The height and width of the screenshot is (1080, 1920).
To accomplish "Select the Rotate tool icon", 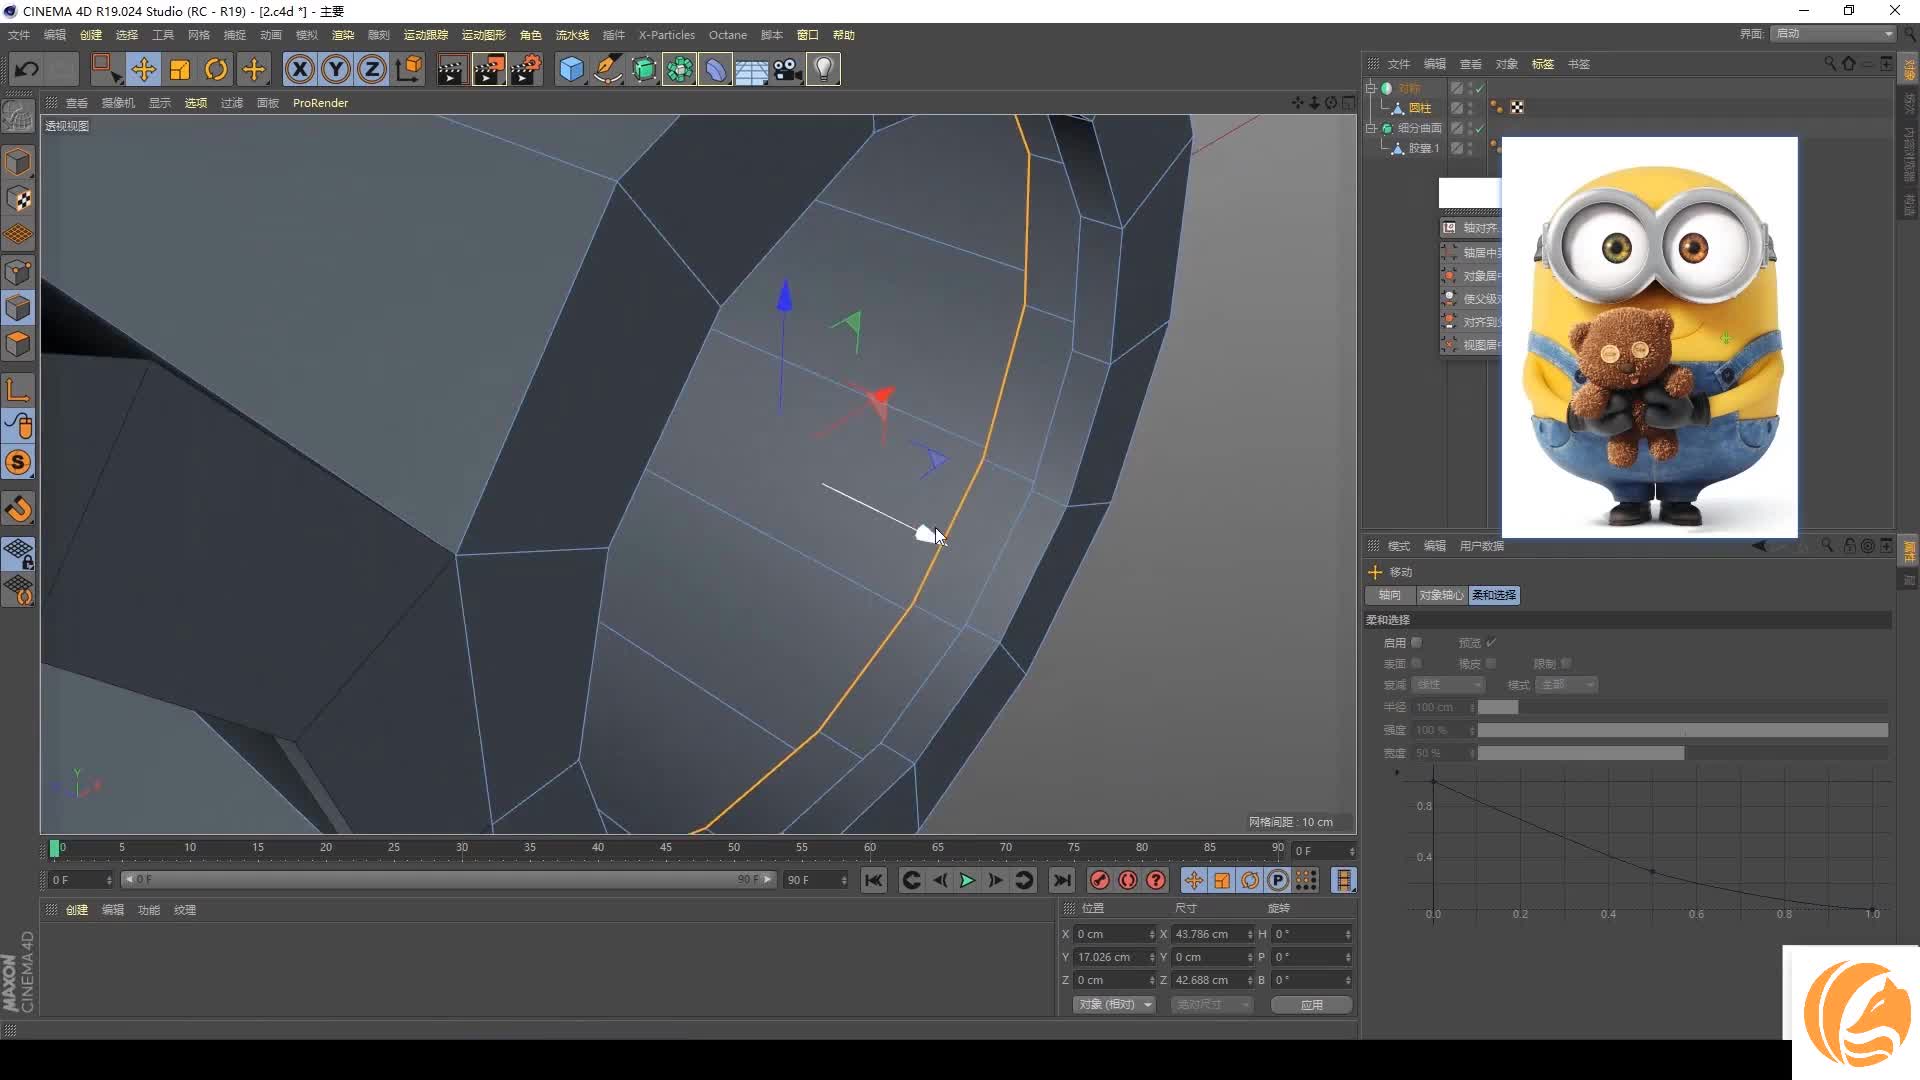I will click(216, 69).
